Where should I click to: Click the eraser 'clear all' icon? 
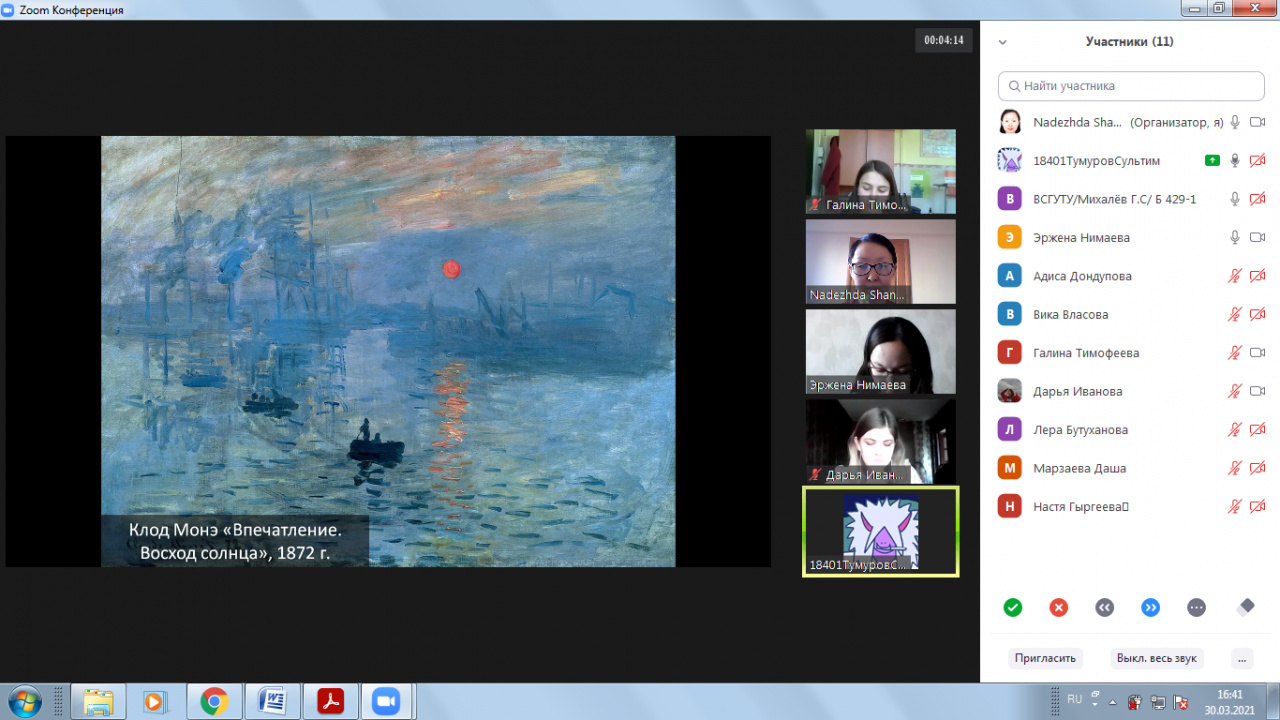pyautogui.click(x=1244, y=607)
